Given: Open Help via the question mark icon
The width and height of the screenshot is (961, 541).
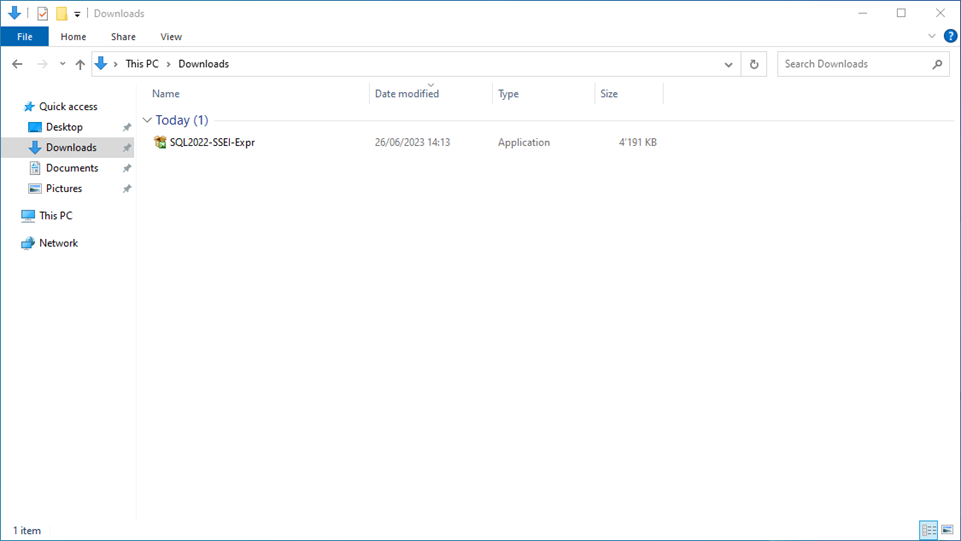Looking at the screenshot, I should click(950, 36).
